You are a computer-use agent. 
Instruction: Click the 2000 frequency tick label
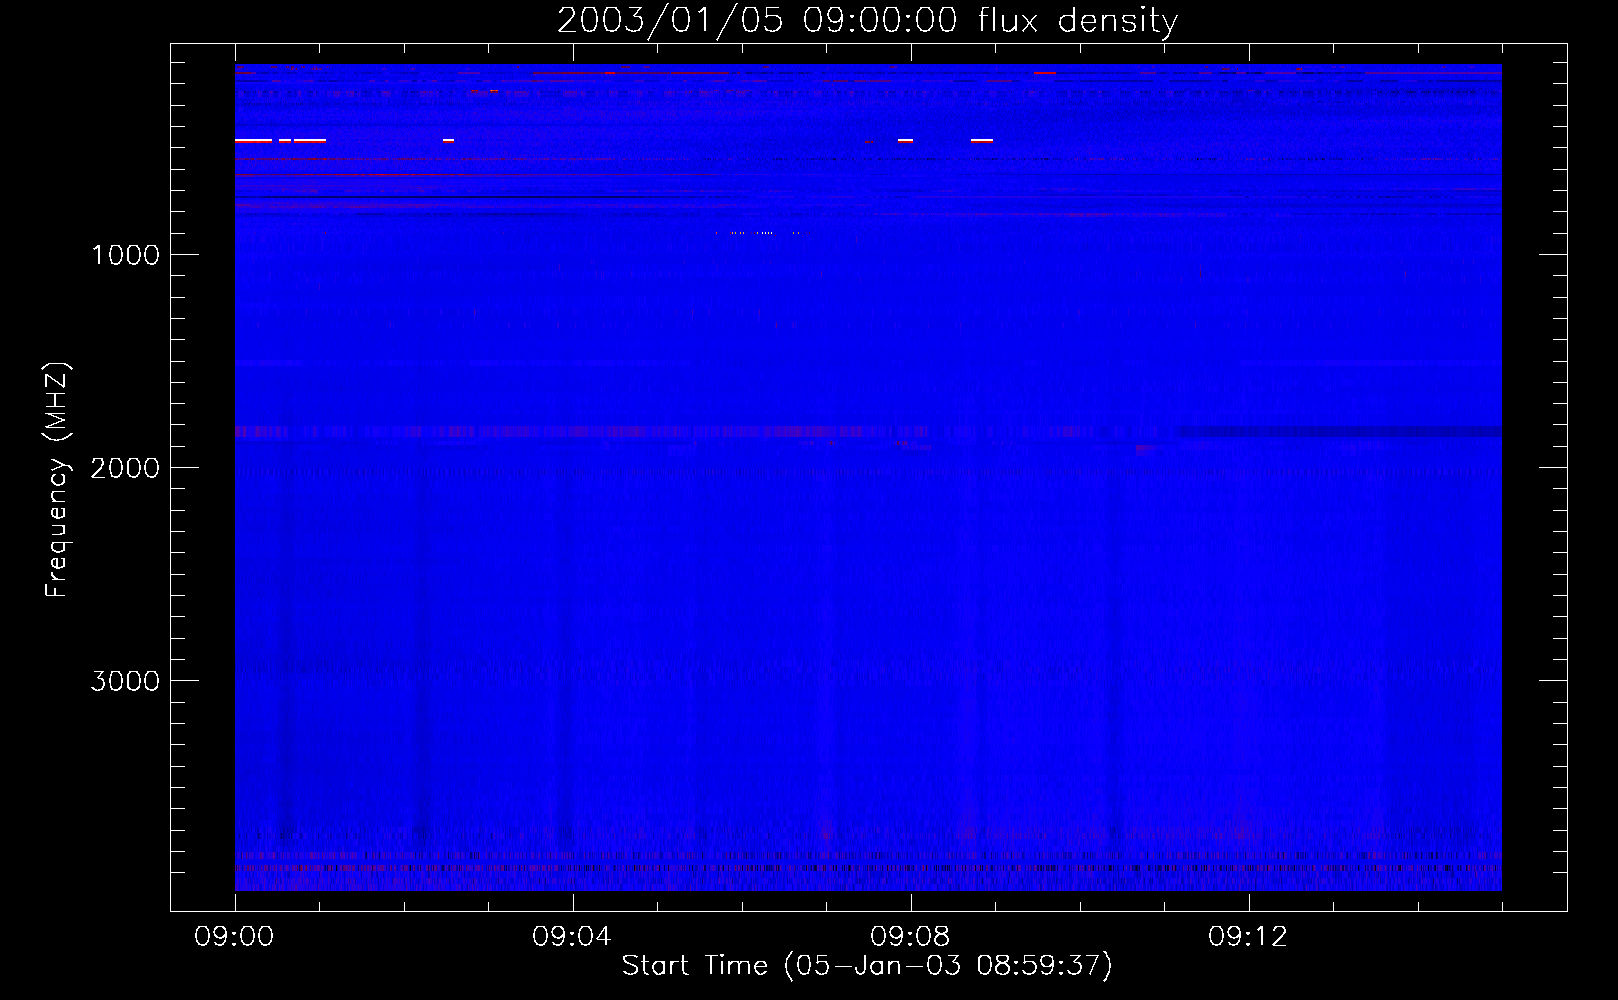[x=125, y=468]
